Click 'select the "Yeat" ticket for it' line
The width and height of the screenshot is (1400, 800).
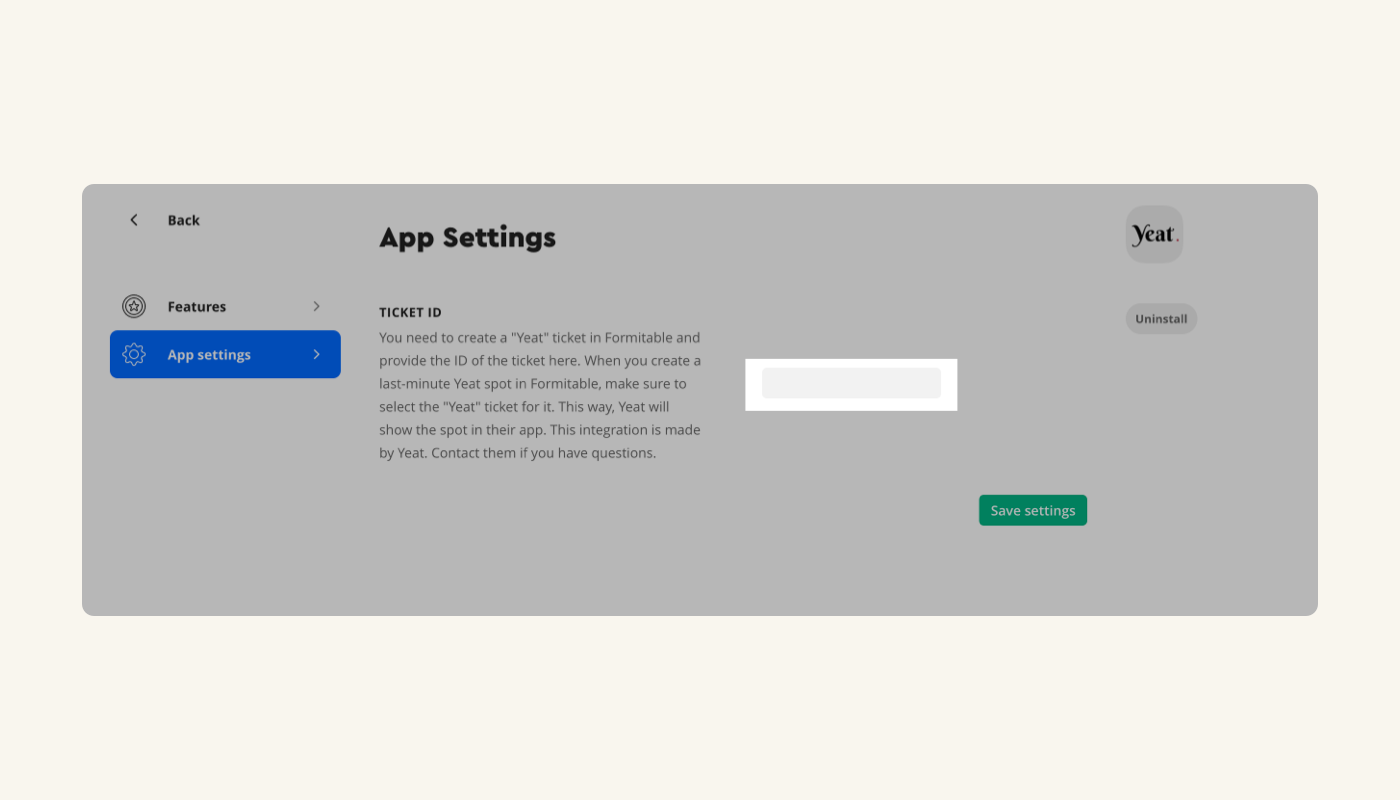(524, 407)
